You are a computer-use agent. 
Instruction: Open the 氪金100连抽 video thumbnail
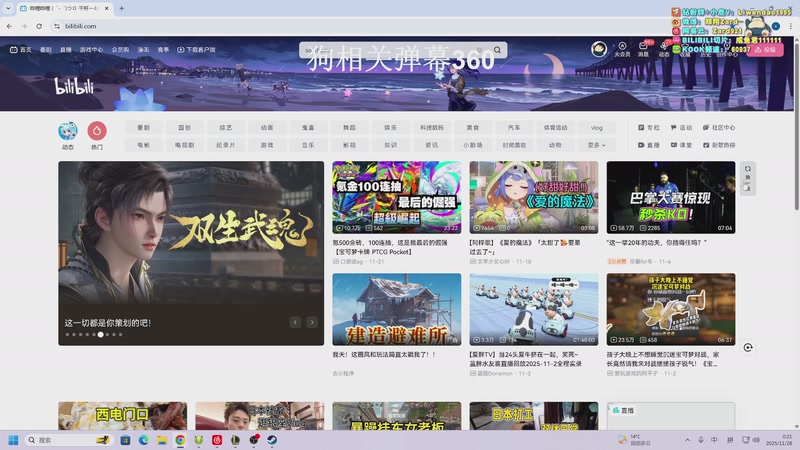coord(396,197)
